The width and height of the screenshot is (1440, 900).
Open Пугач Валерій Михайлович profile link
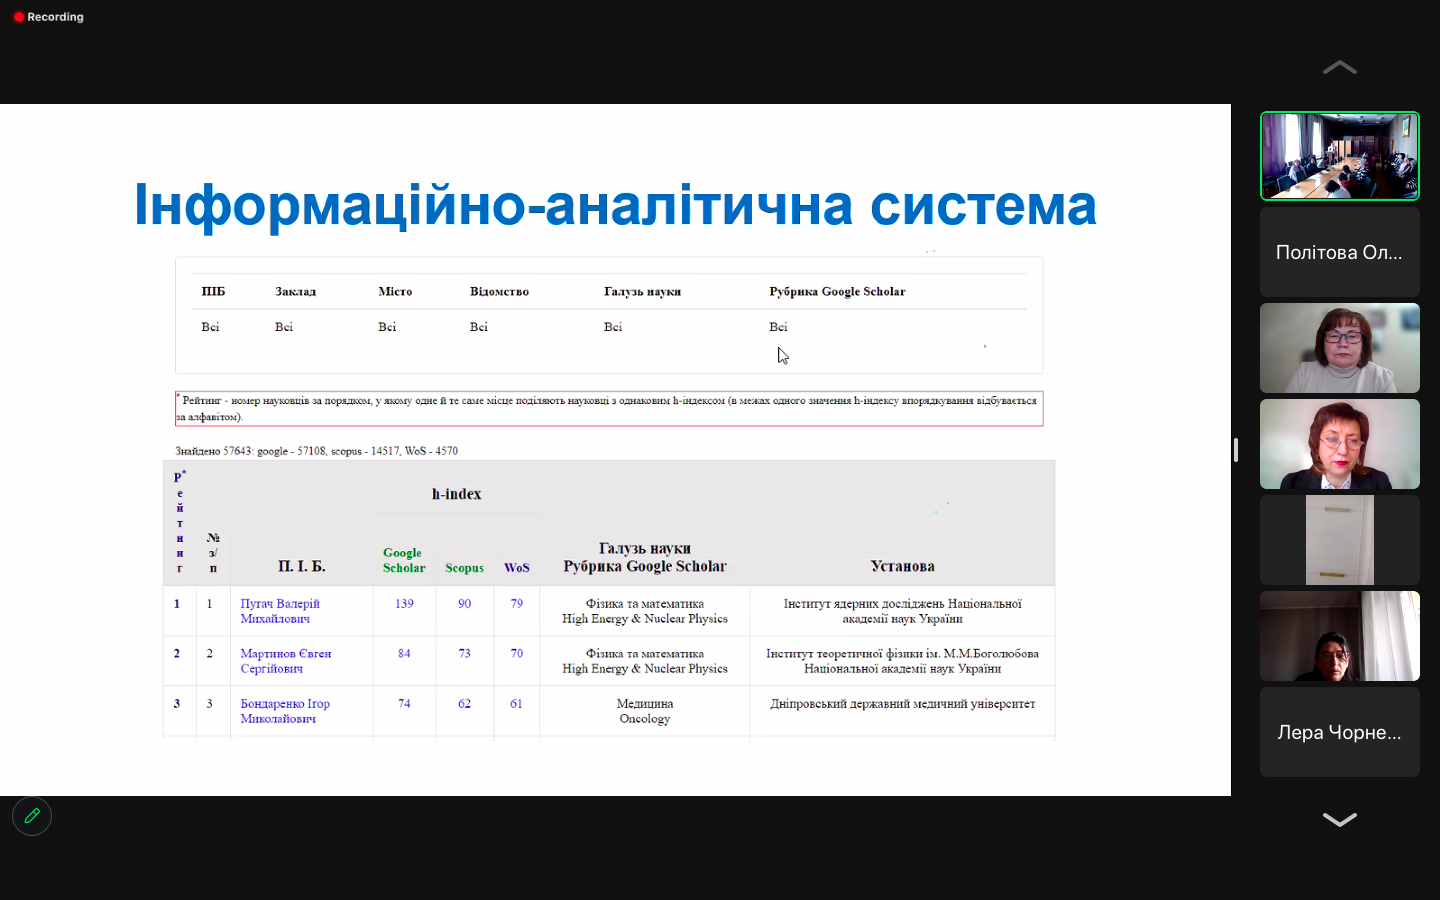click(280, 611)
